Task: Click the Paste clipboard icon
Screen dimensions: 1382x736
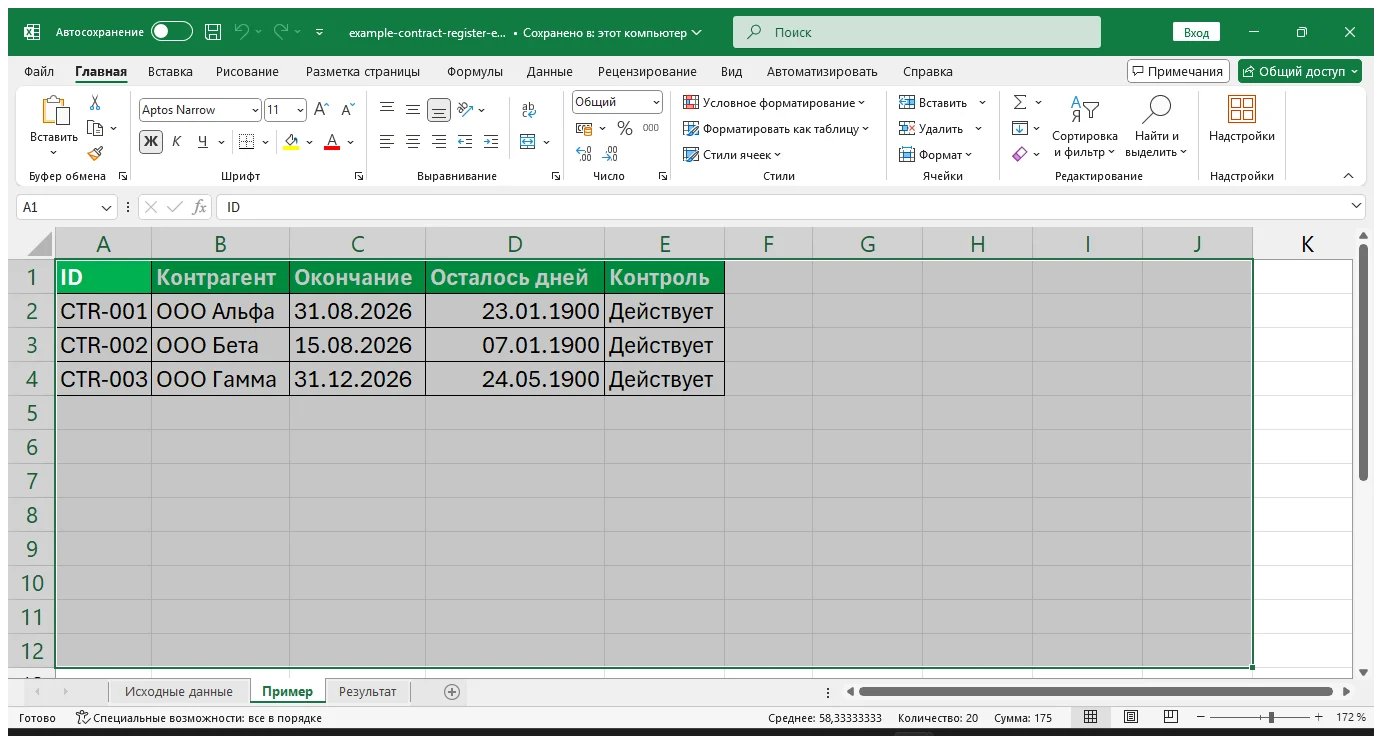Action: click(x=54, y=110)
